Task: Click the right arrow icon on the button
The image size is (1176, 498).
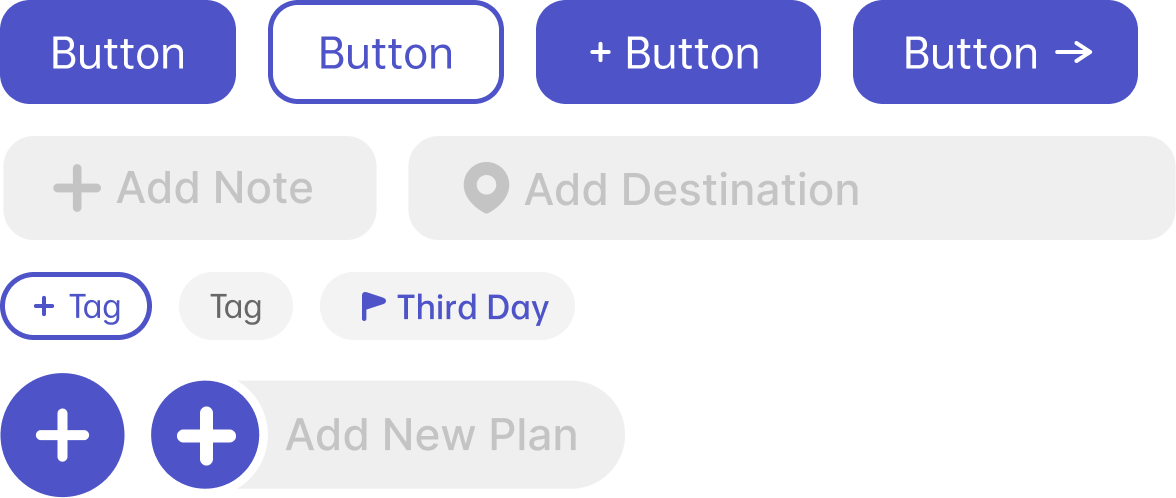Action: pyautogui.click(x=1074, y=53)
